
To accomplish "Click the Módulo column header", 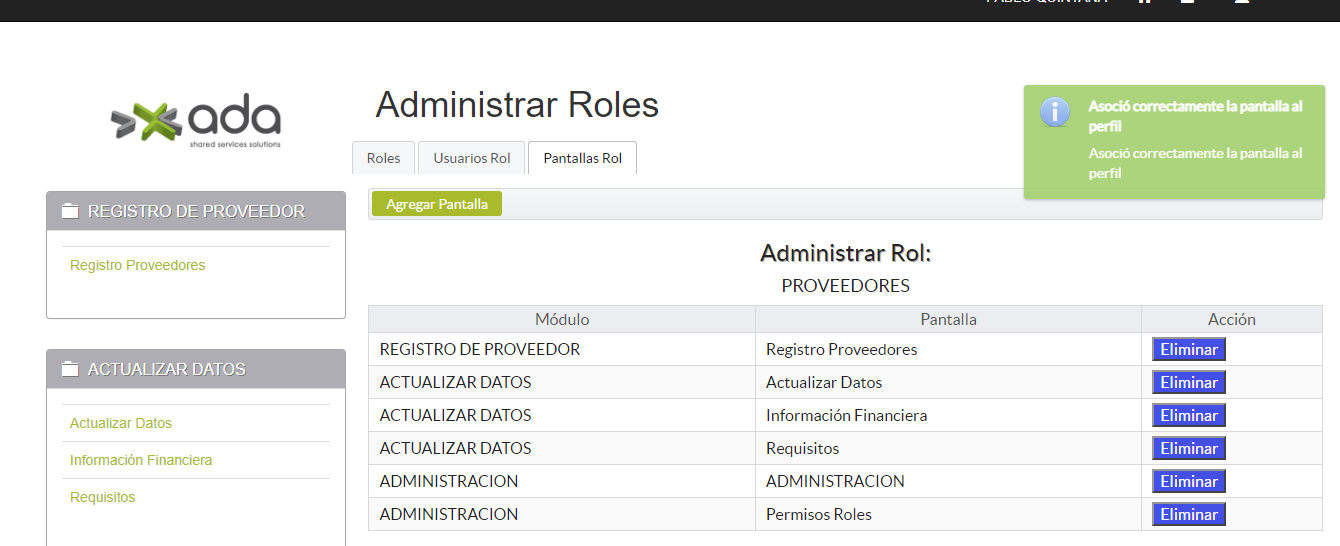I will (561, 320).
